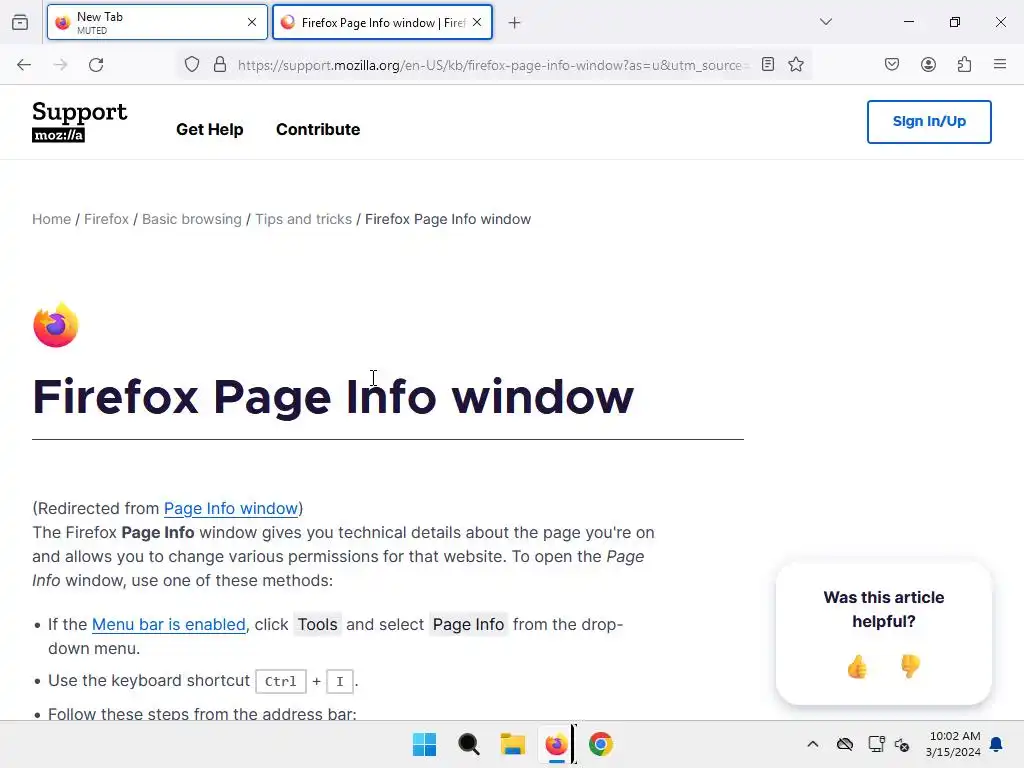Image resolution: width=1024 pixels, height=768 pixels.
Task: Save page to Pocket
Action: 892,64
